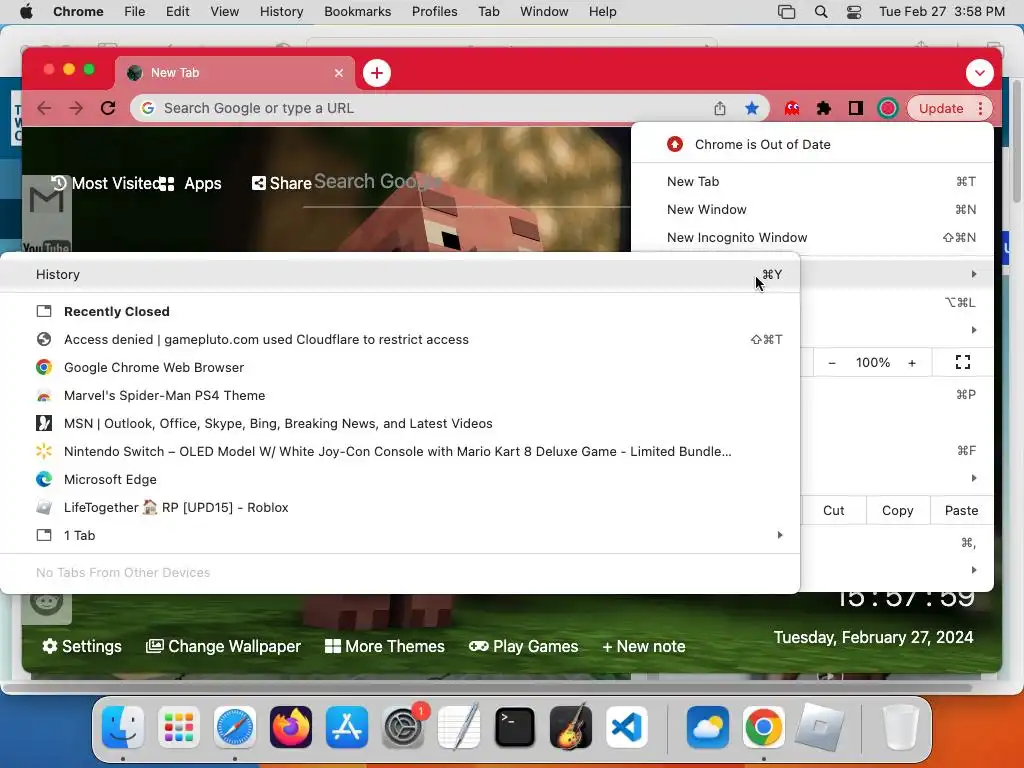Open System Settings from the Dock

(403, 727)
